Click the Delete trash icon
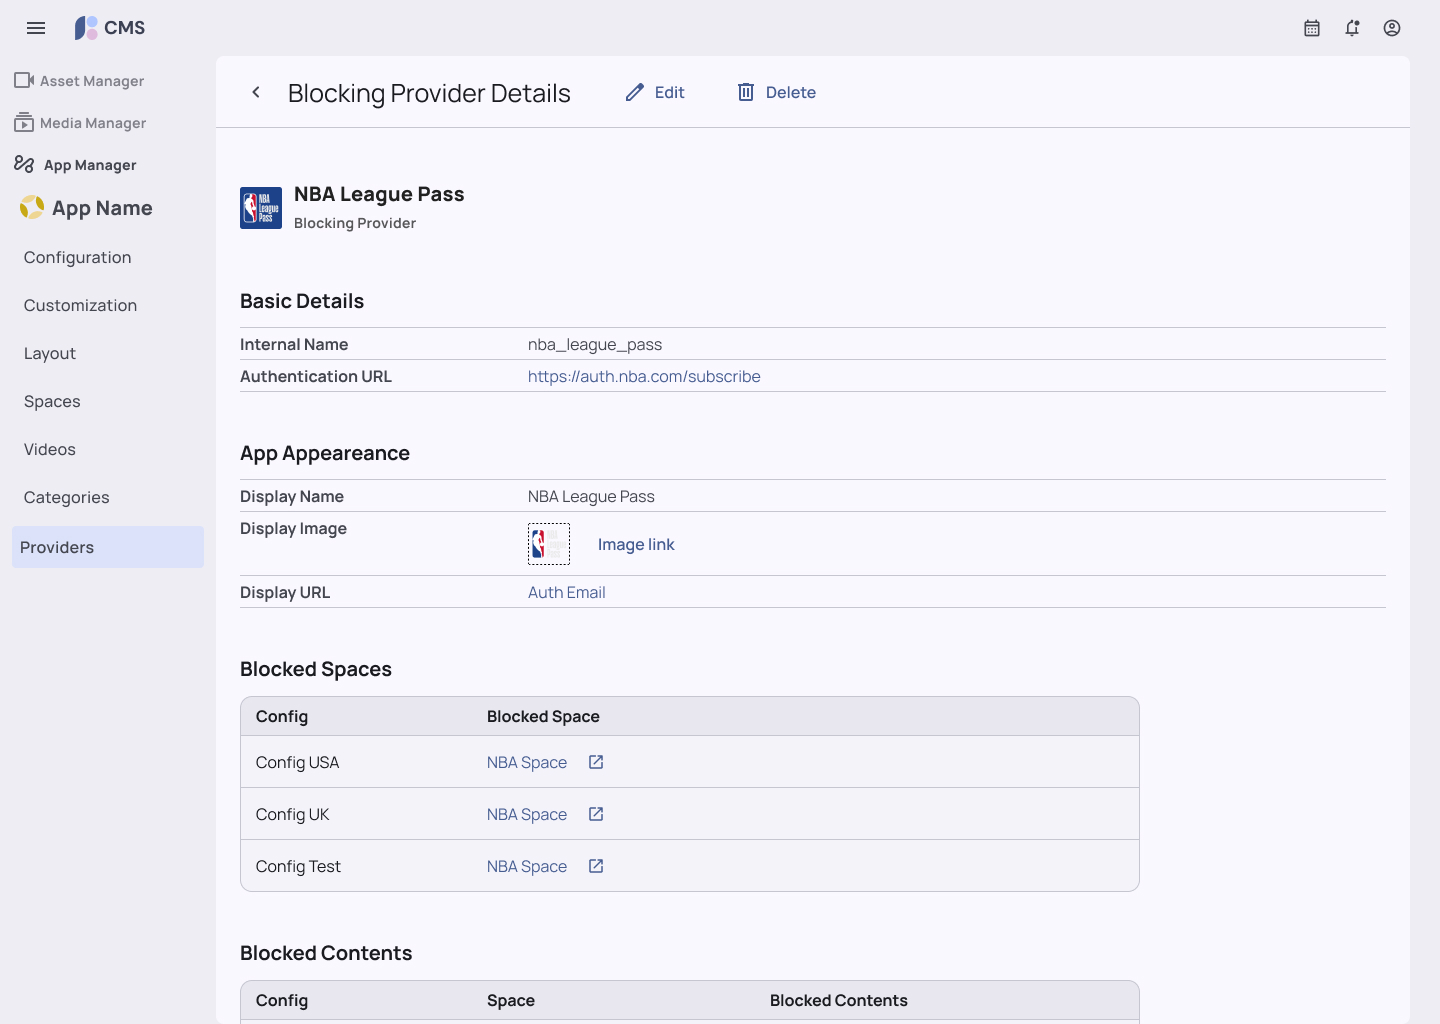The height and width of the screenshot is (1024, 1440). 746,92
